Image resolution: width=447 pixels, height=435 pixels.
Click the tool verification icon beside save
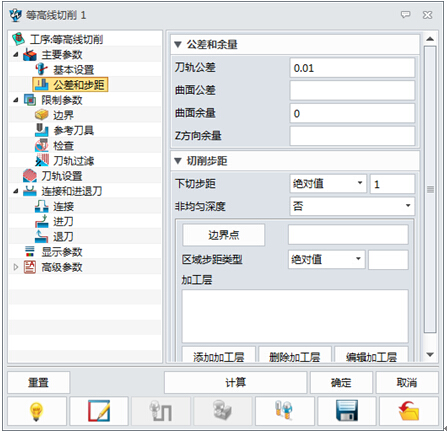click(x=284, y=411)
